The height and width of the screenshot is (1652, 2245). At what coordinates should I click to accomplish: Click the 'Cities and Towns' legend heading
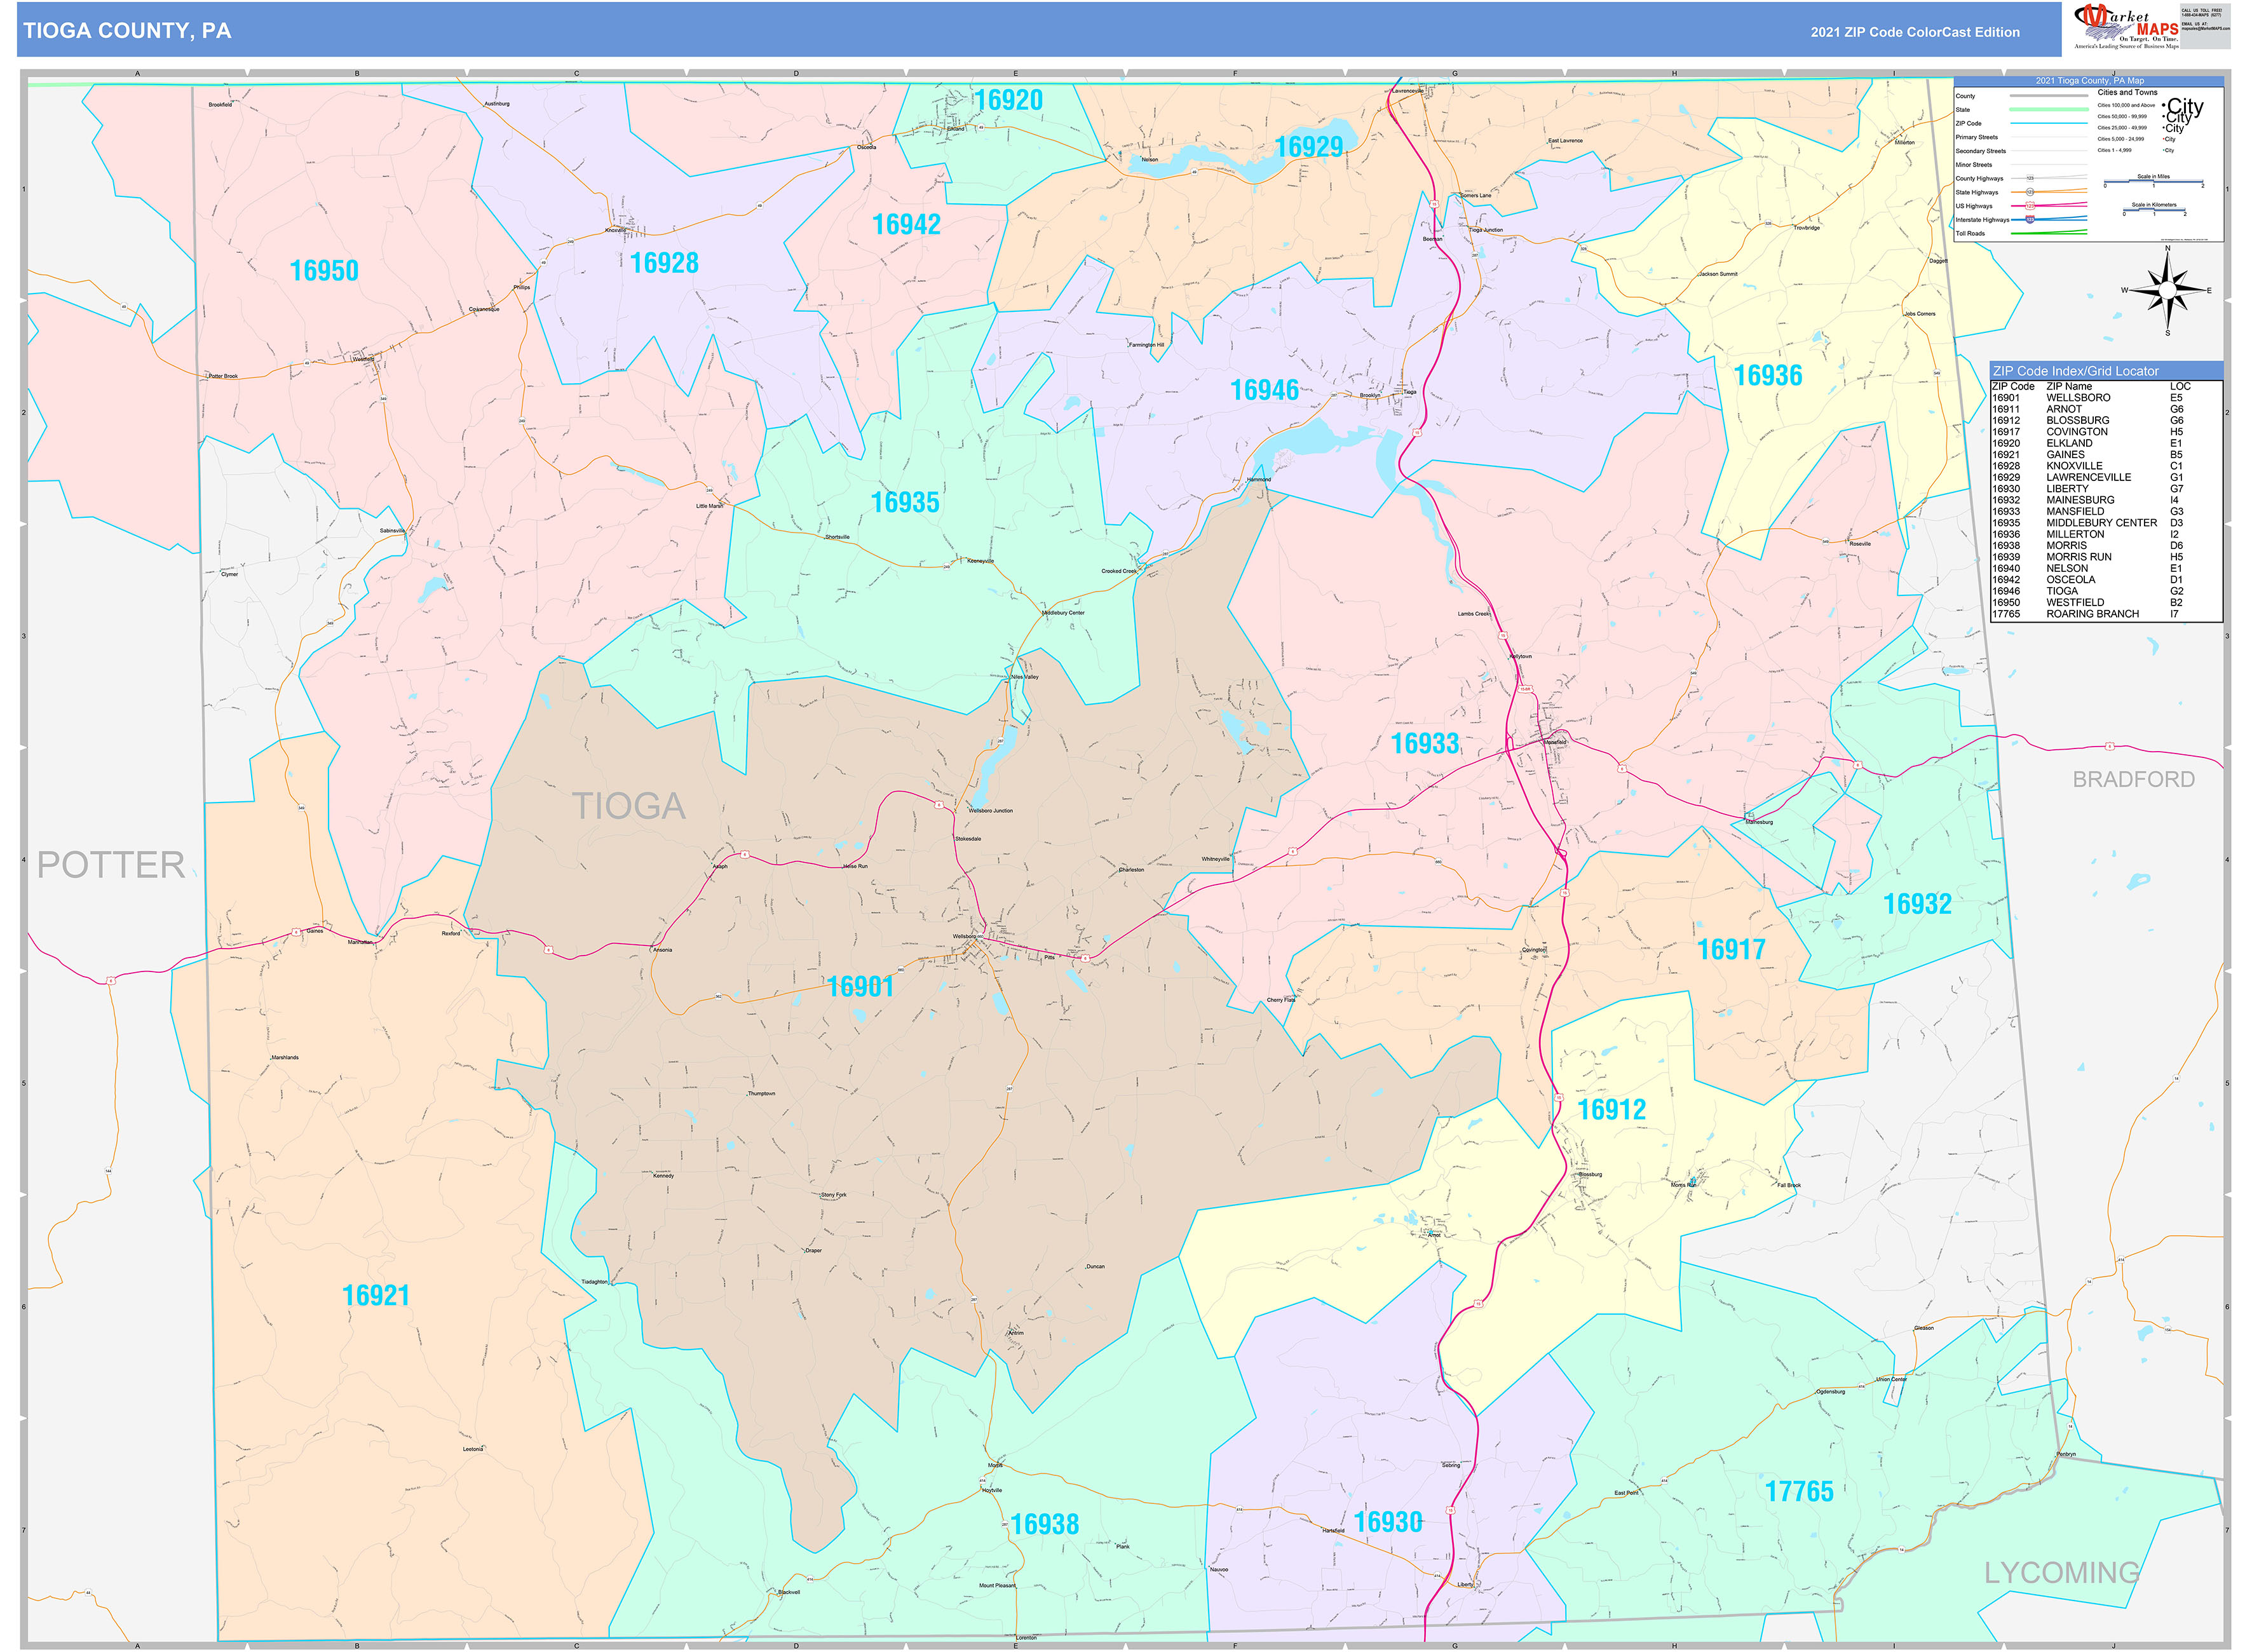[x=2128, y=92]
